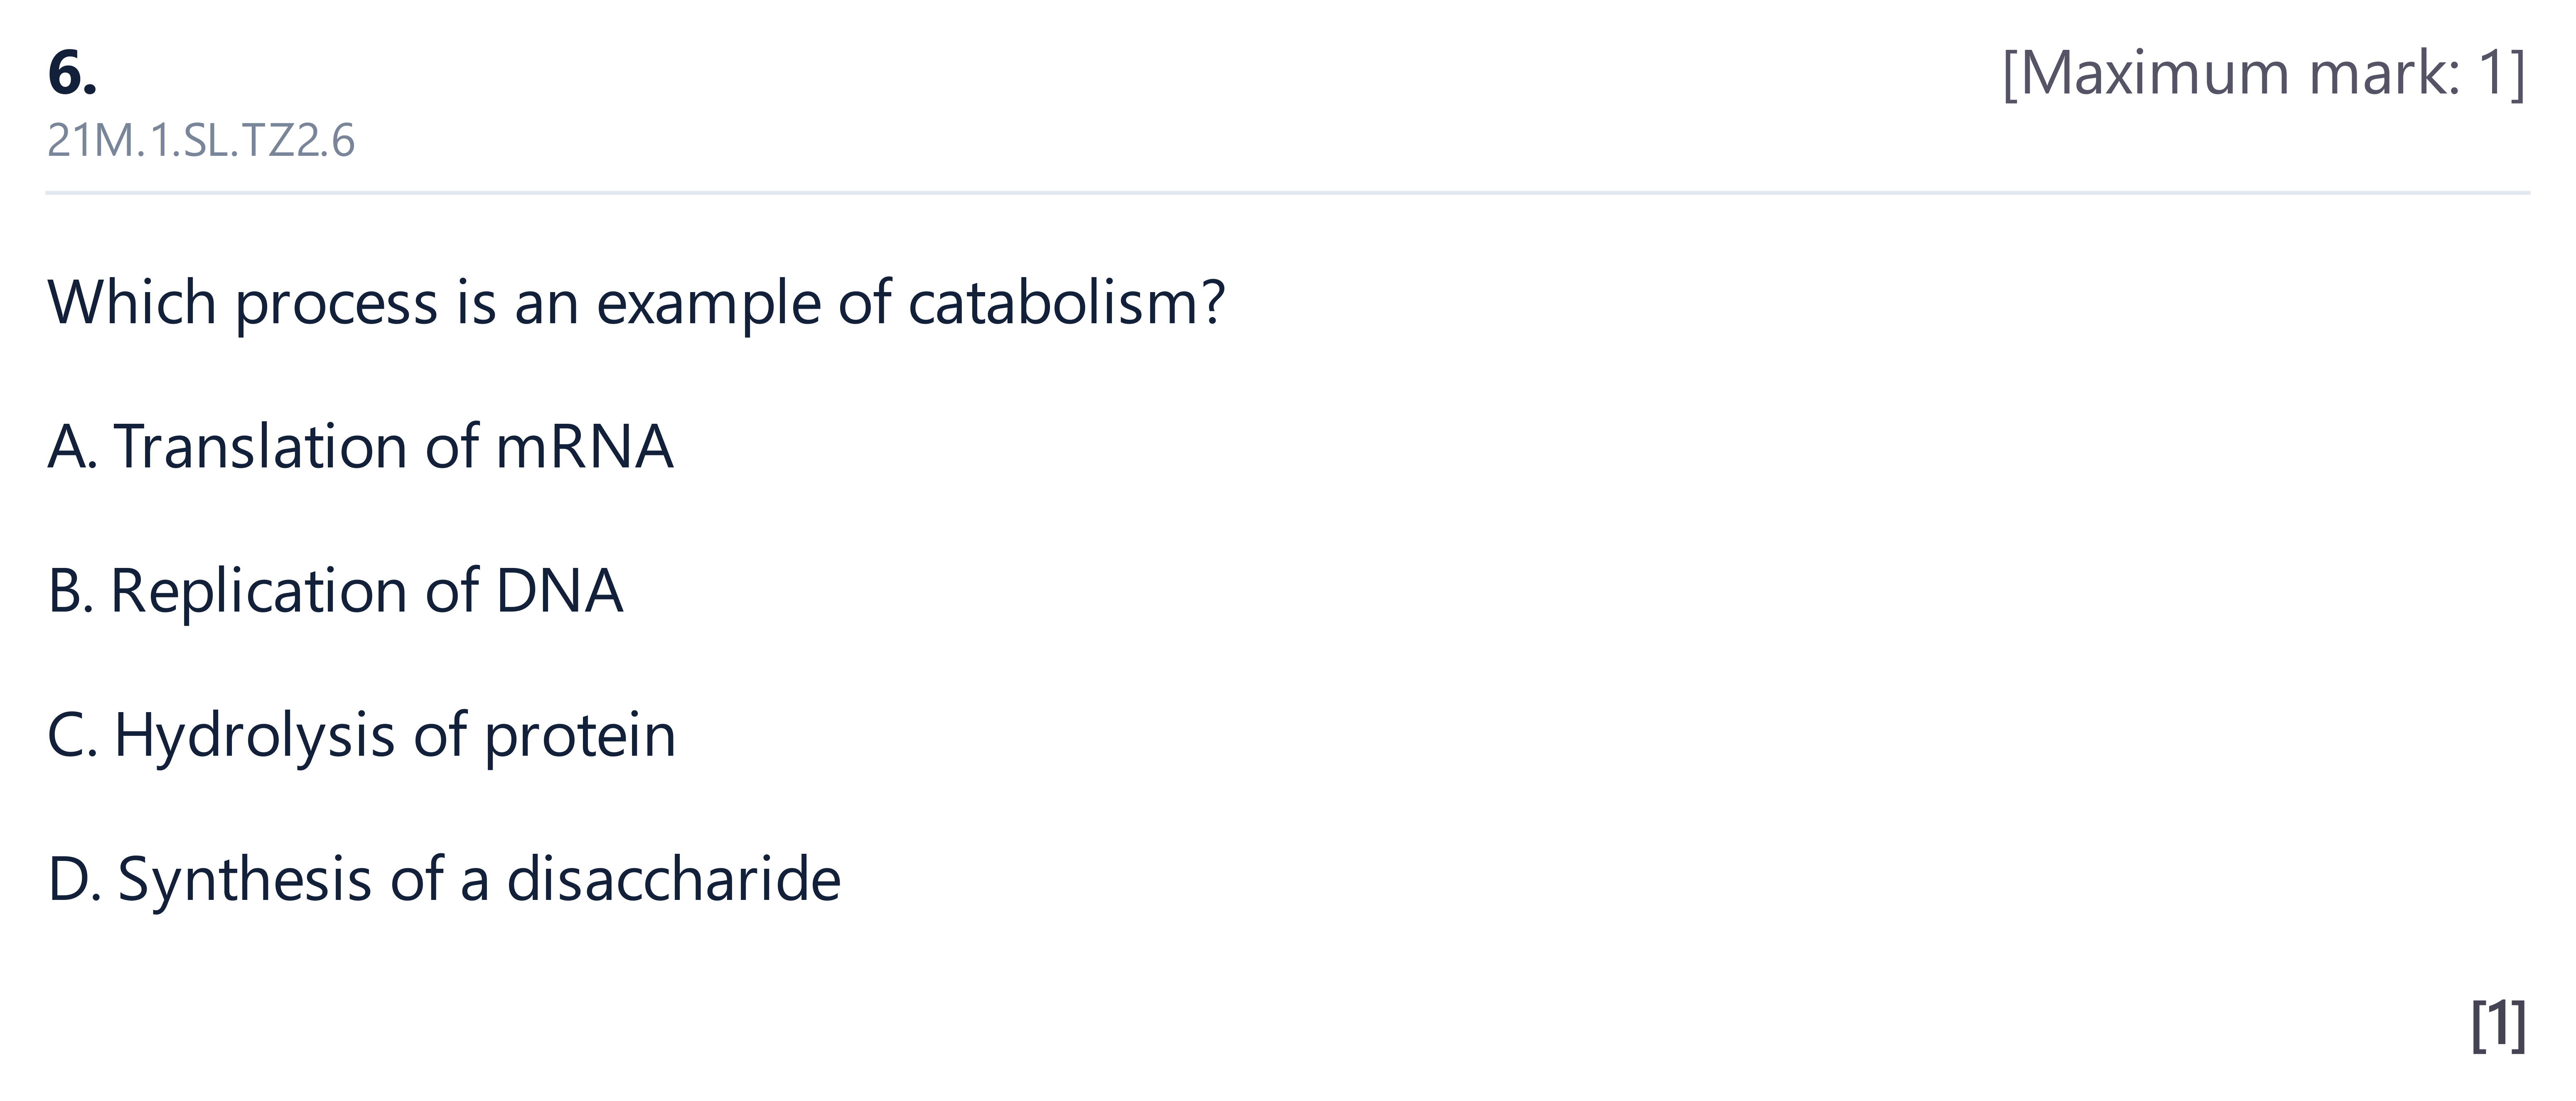Click the horizontal divider under the header
Image resolution: width=2576 pixels, height=1101 pixels.
(x=1288, y=192)
